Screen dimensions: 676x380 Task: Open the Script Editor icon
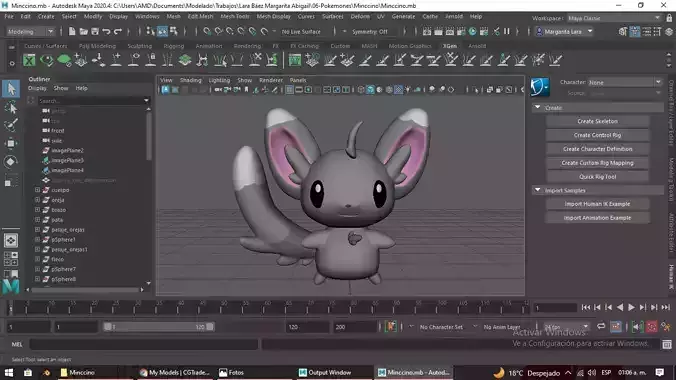tap(667, 344)
